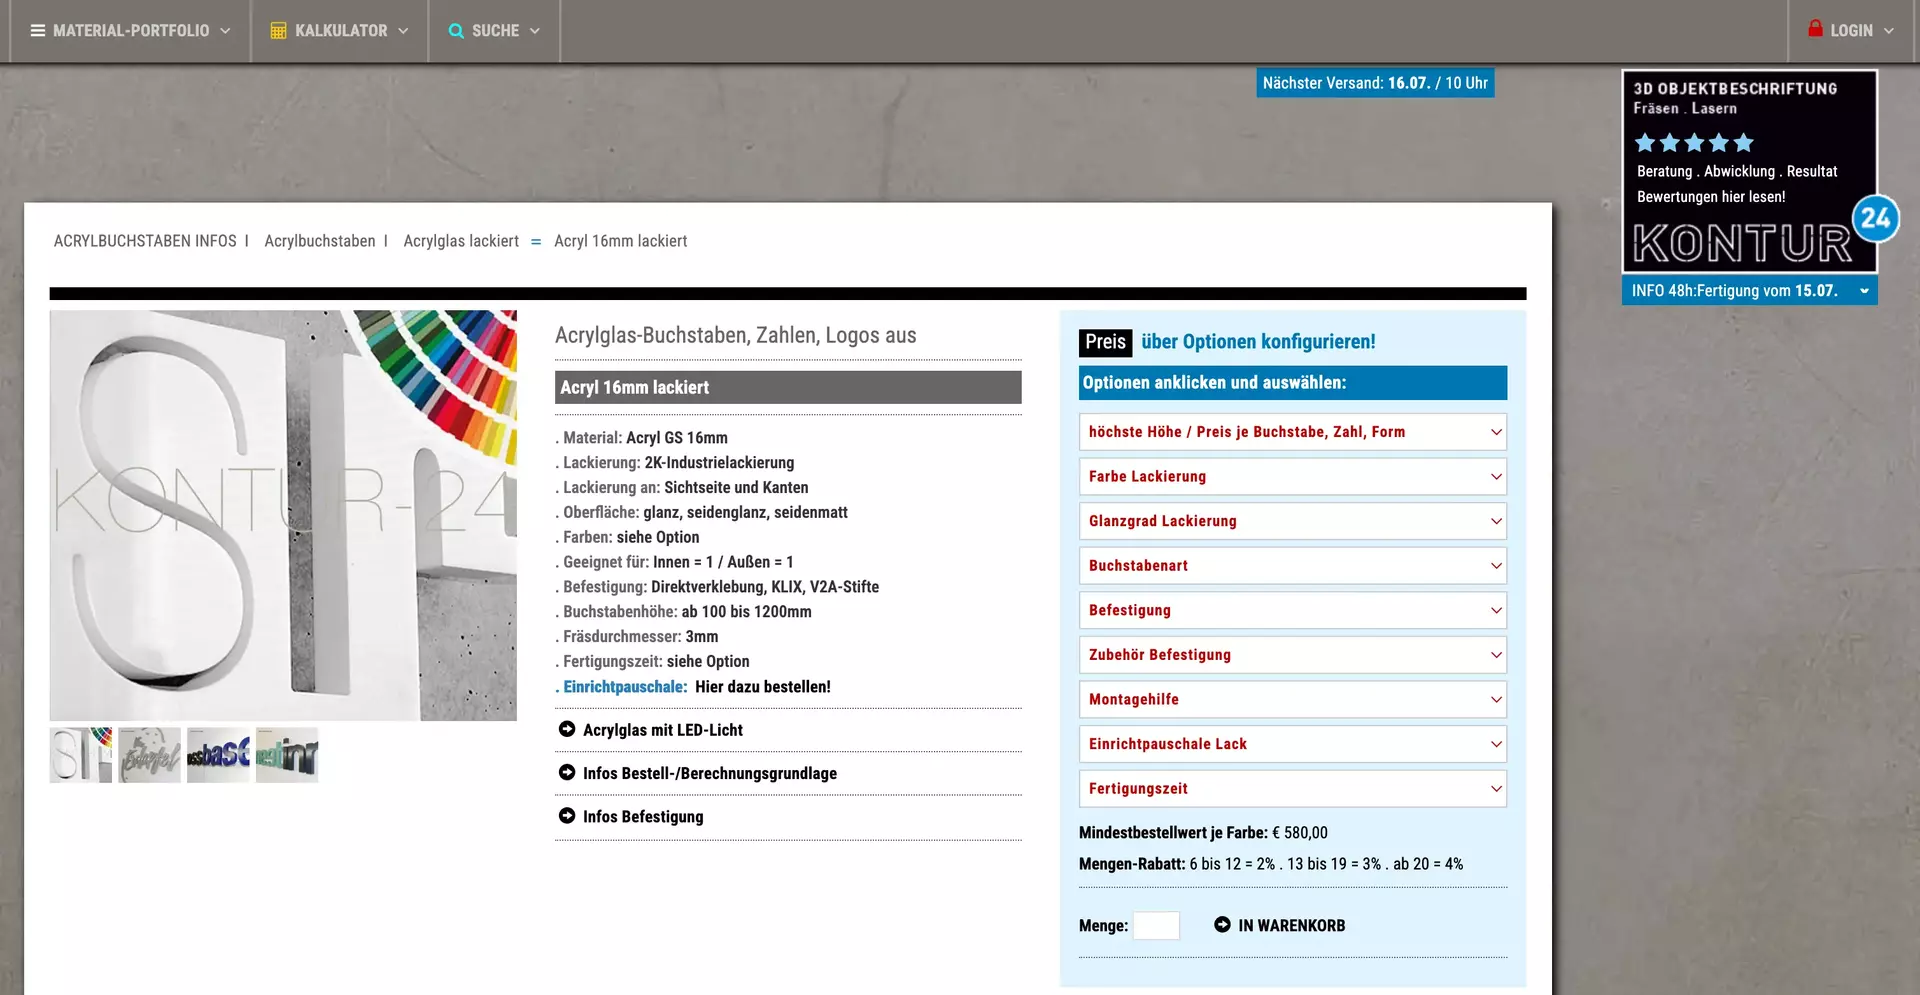The width and height of the screenshot is (1920, 995).
Task: Click the KONTUR logo image
Action: [x=1742, y=243]
